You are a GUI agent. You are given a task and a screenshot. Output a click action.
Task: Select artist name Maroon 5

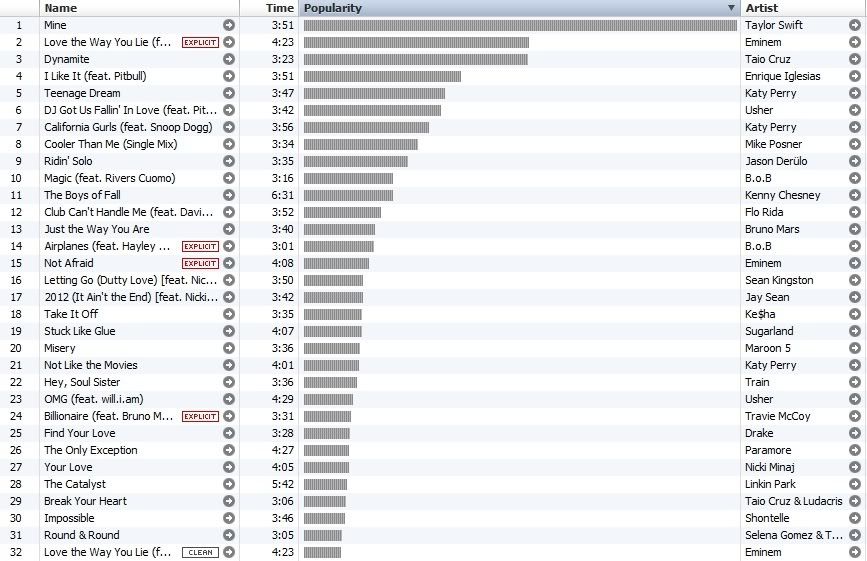pyautogui.click(x=768, y=348)
